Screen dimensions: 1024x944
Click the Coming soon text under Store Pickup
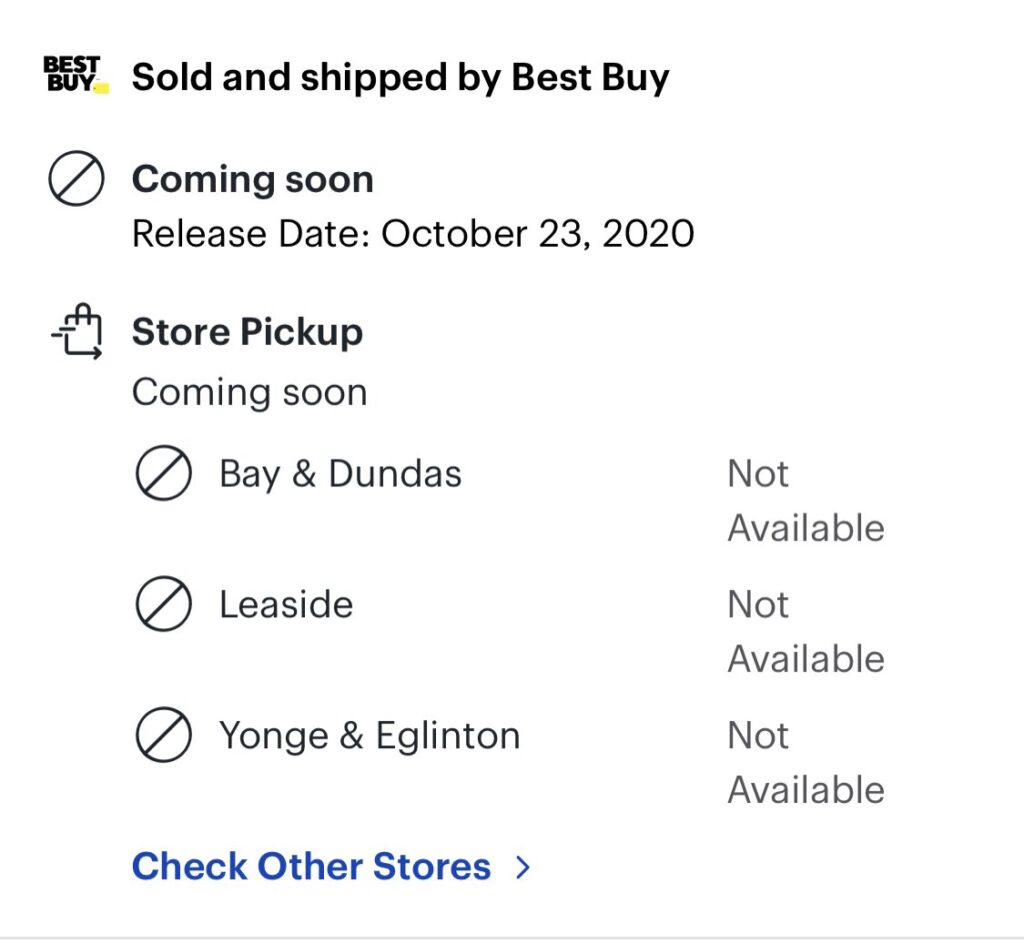tap(249, 393)
